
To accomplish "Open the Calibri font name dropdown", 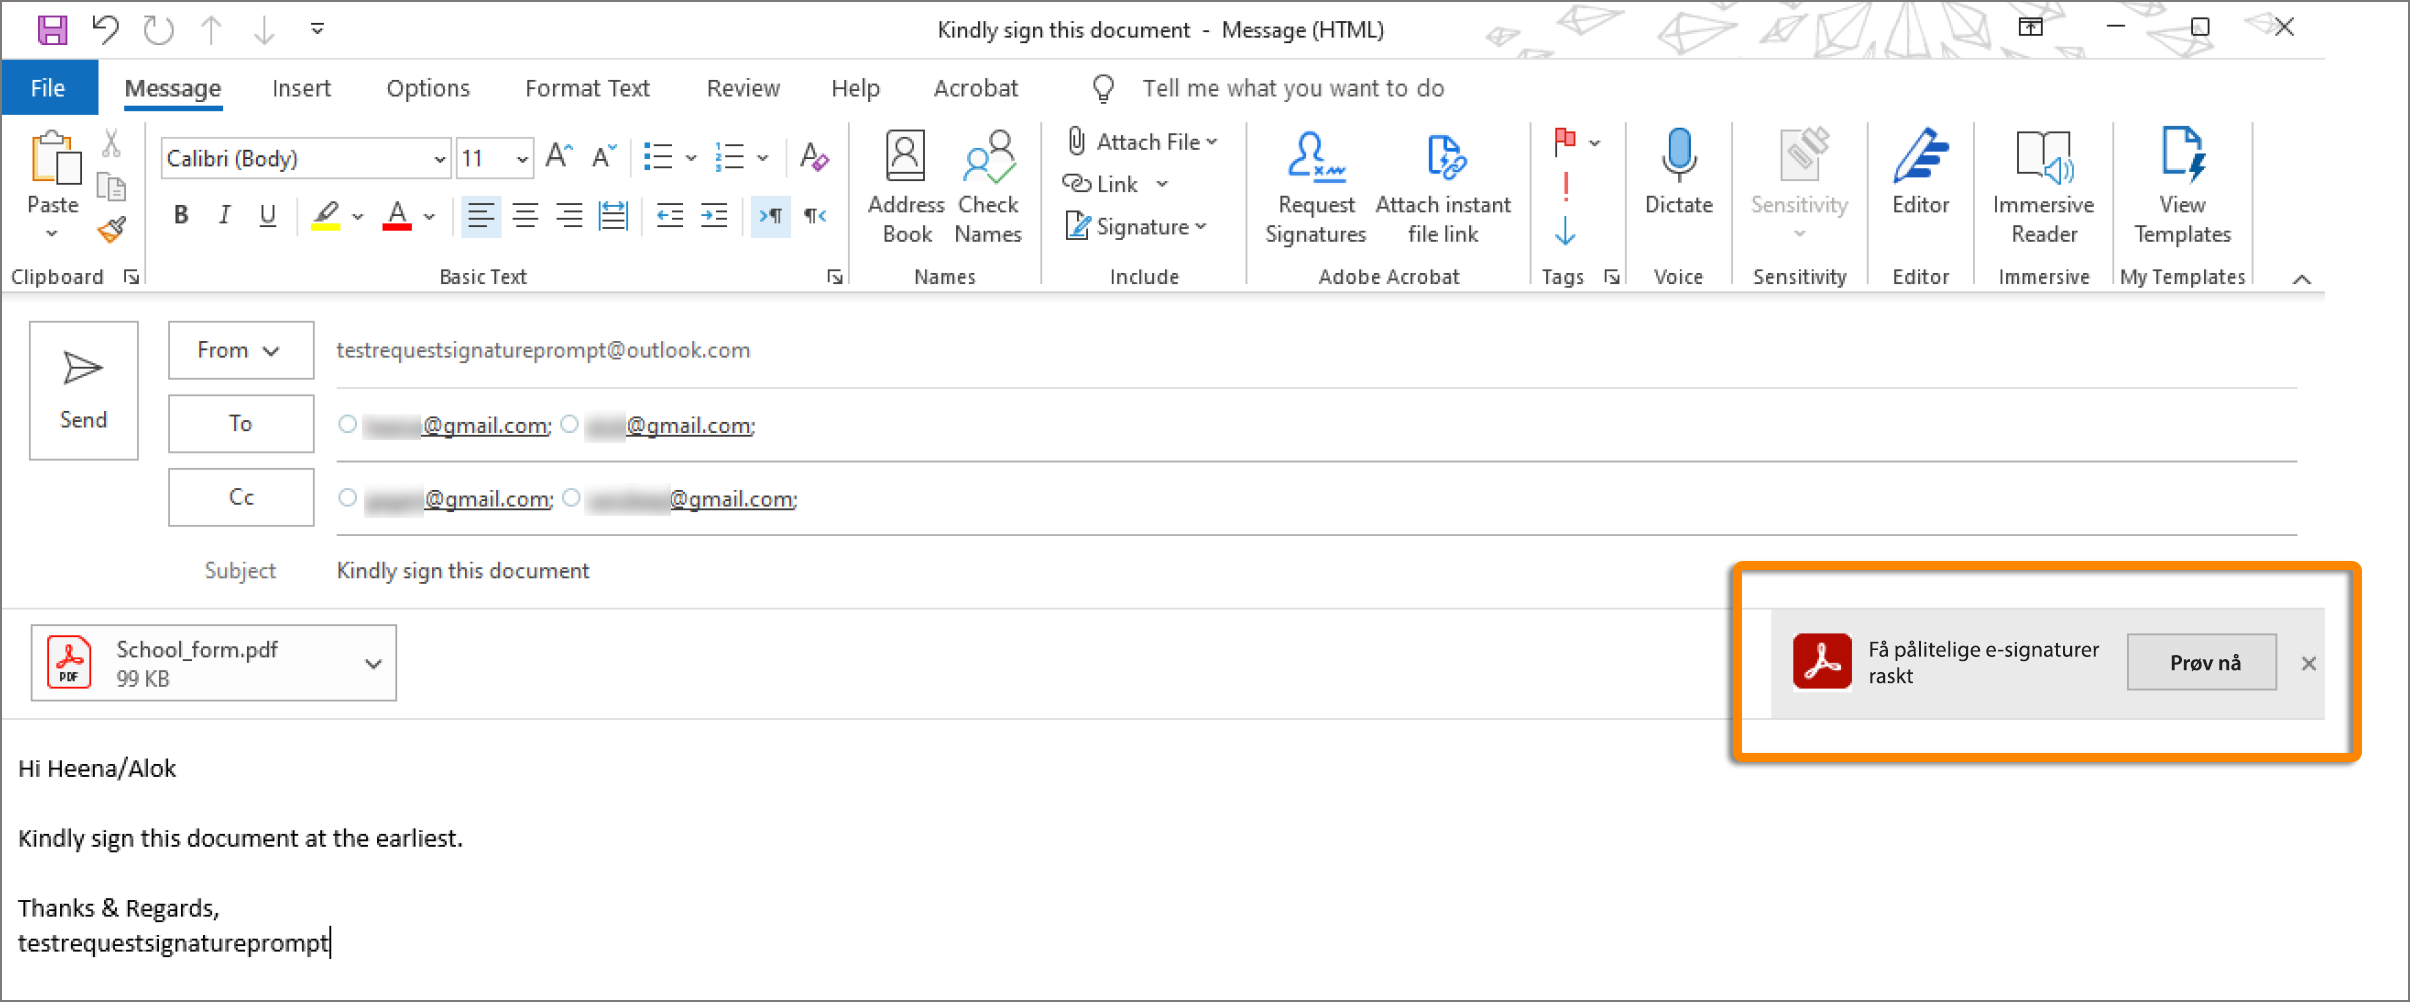I will coord(439,159).
